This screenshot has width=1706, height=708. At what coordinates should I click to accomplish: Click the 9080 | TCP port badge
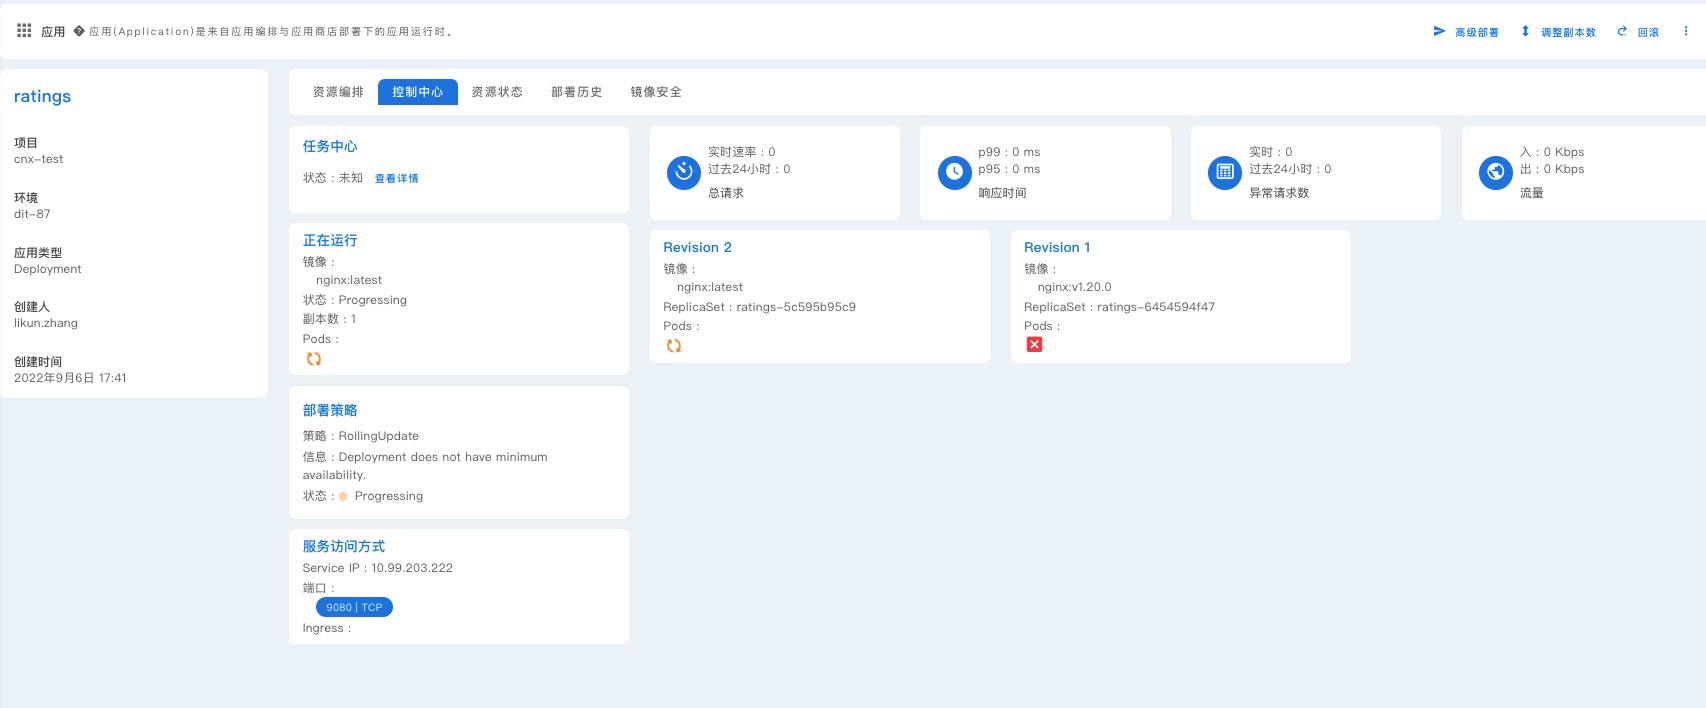click(354, 607)
